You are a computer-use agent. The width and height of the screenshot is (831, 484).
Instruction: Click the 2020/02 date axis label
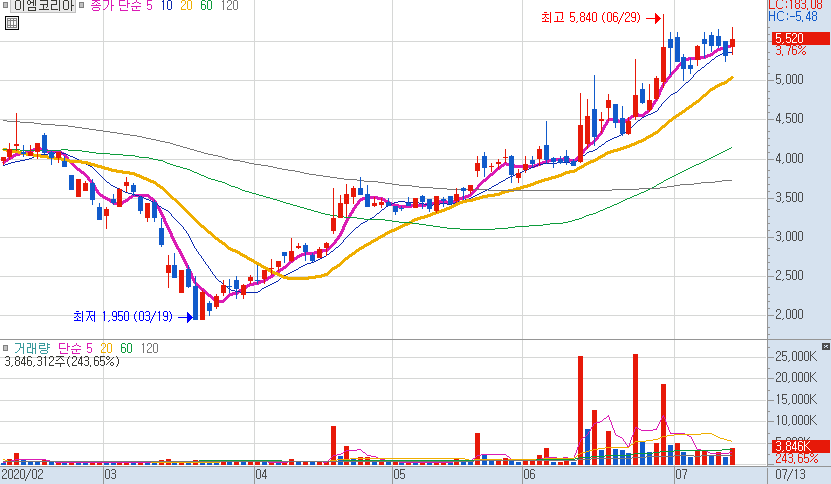(x=22, y=474)
